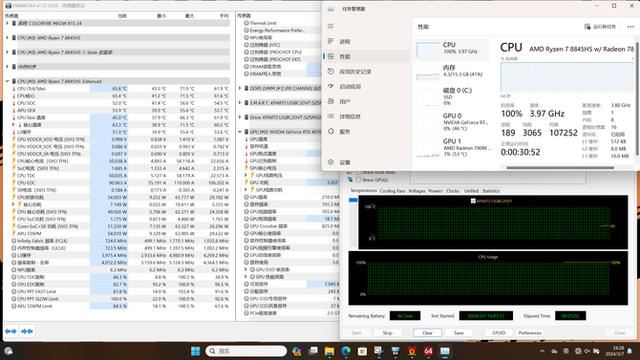Viewport: 640px width, 360px height.
Task: Expand the S.M.A.R.T. drive sensor group
Action: [x=240, y=102]
